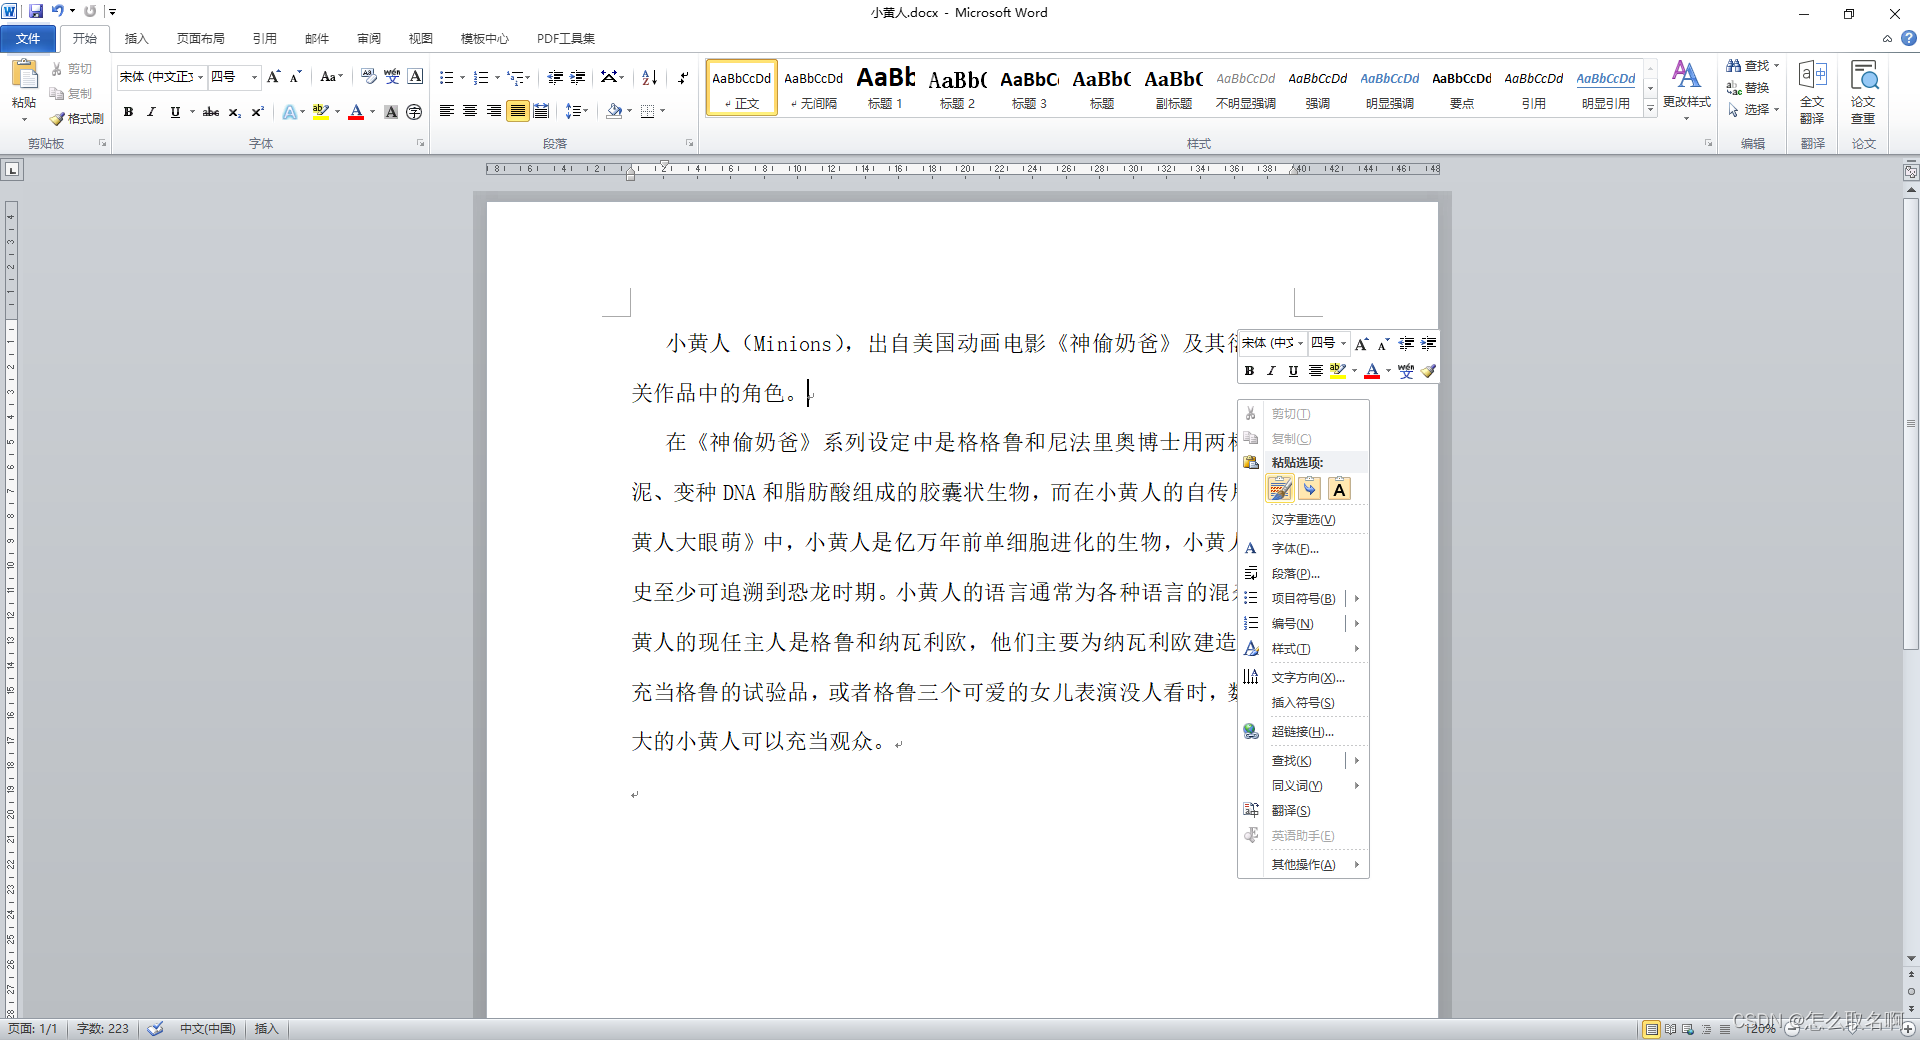
Task: Select 超链接(H)... in the context menu
Action: [1303, 732]
